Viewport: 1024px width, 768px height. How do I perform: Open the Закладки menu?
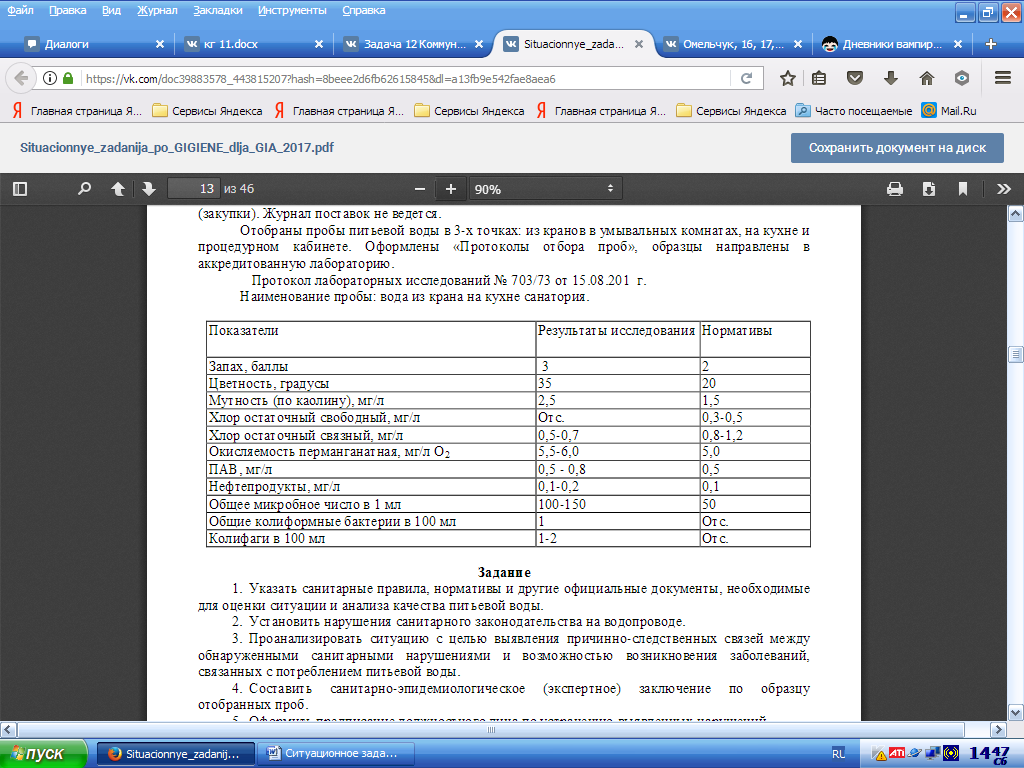217,10
